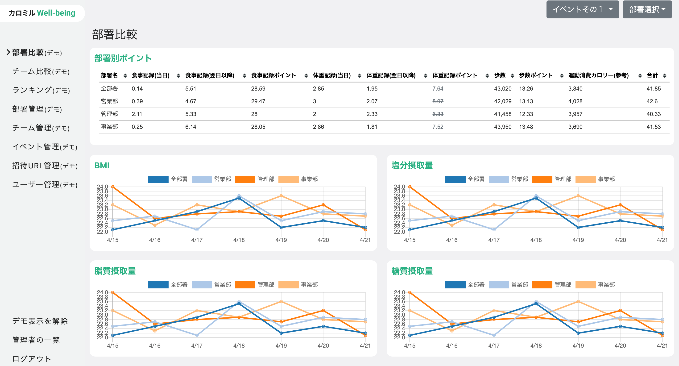The width and height of the screenshot is (679, 366).
Task: Open 部署管理(デモ) in the sidebar
Action: [x=37, y=109]
